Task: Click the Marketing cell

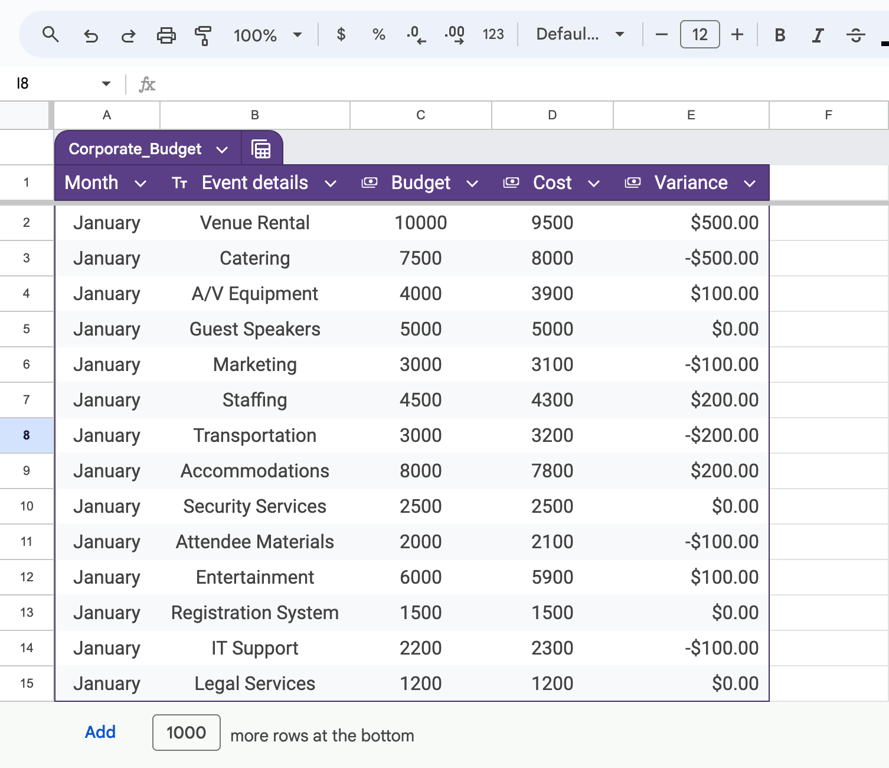Action: (255, 364)
